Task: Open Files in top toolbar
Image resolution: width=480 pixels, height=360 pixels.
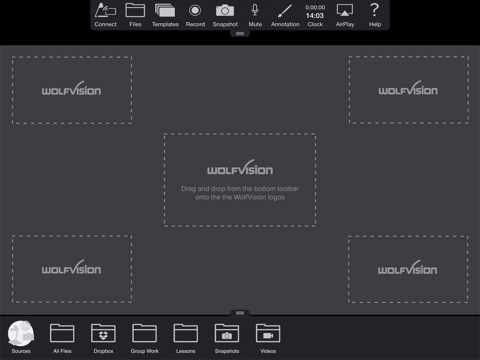Action: (x=135, y=15)
